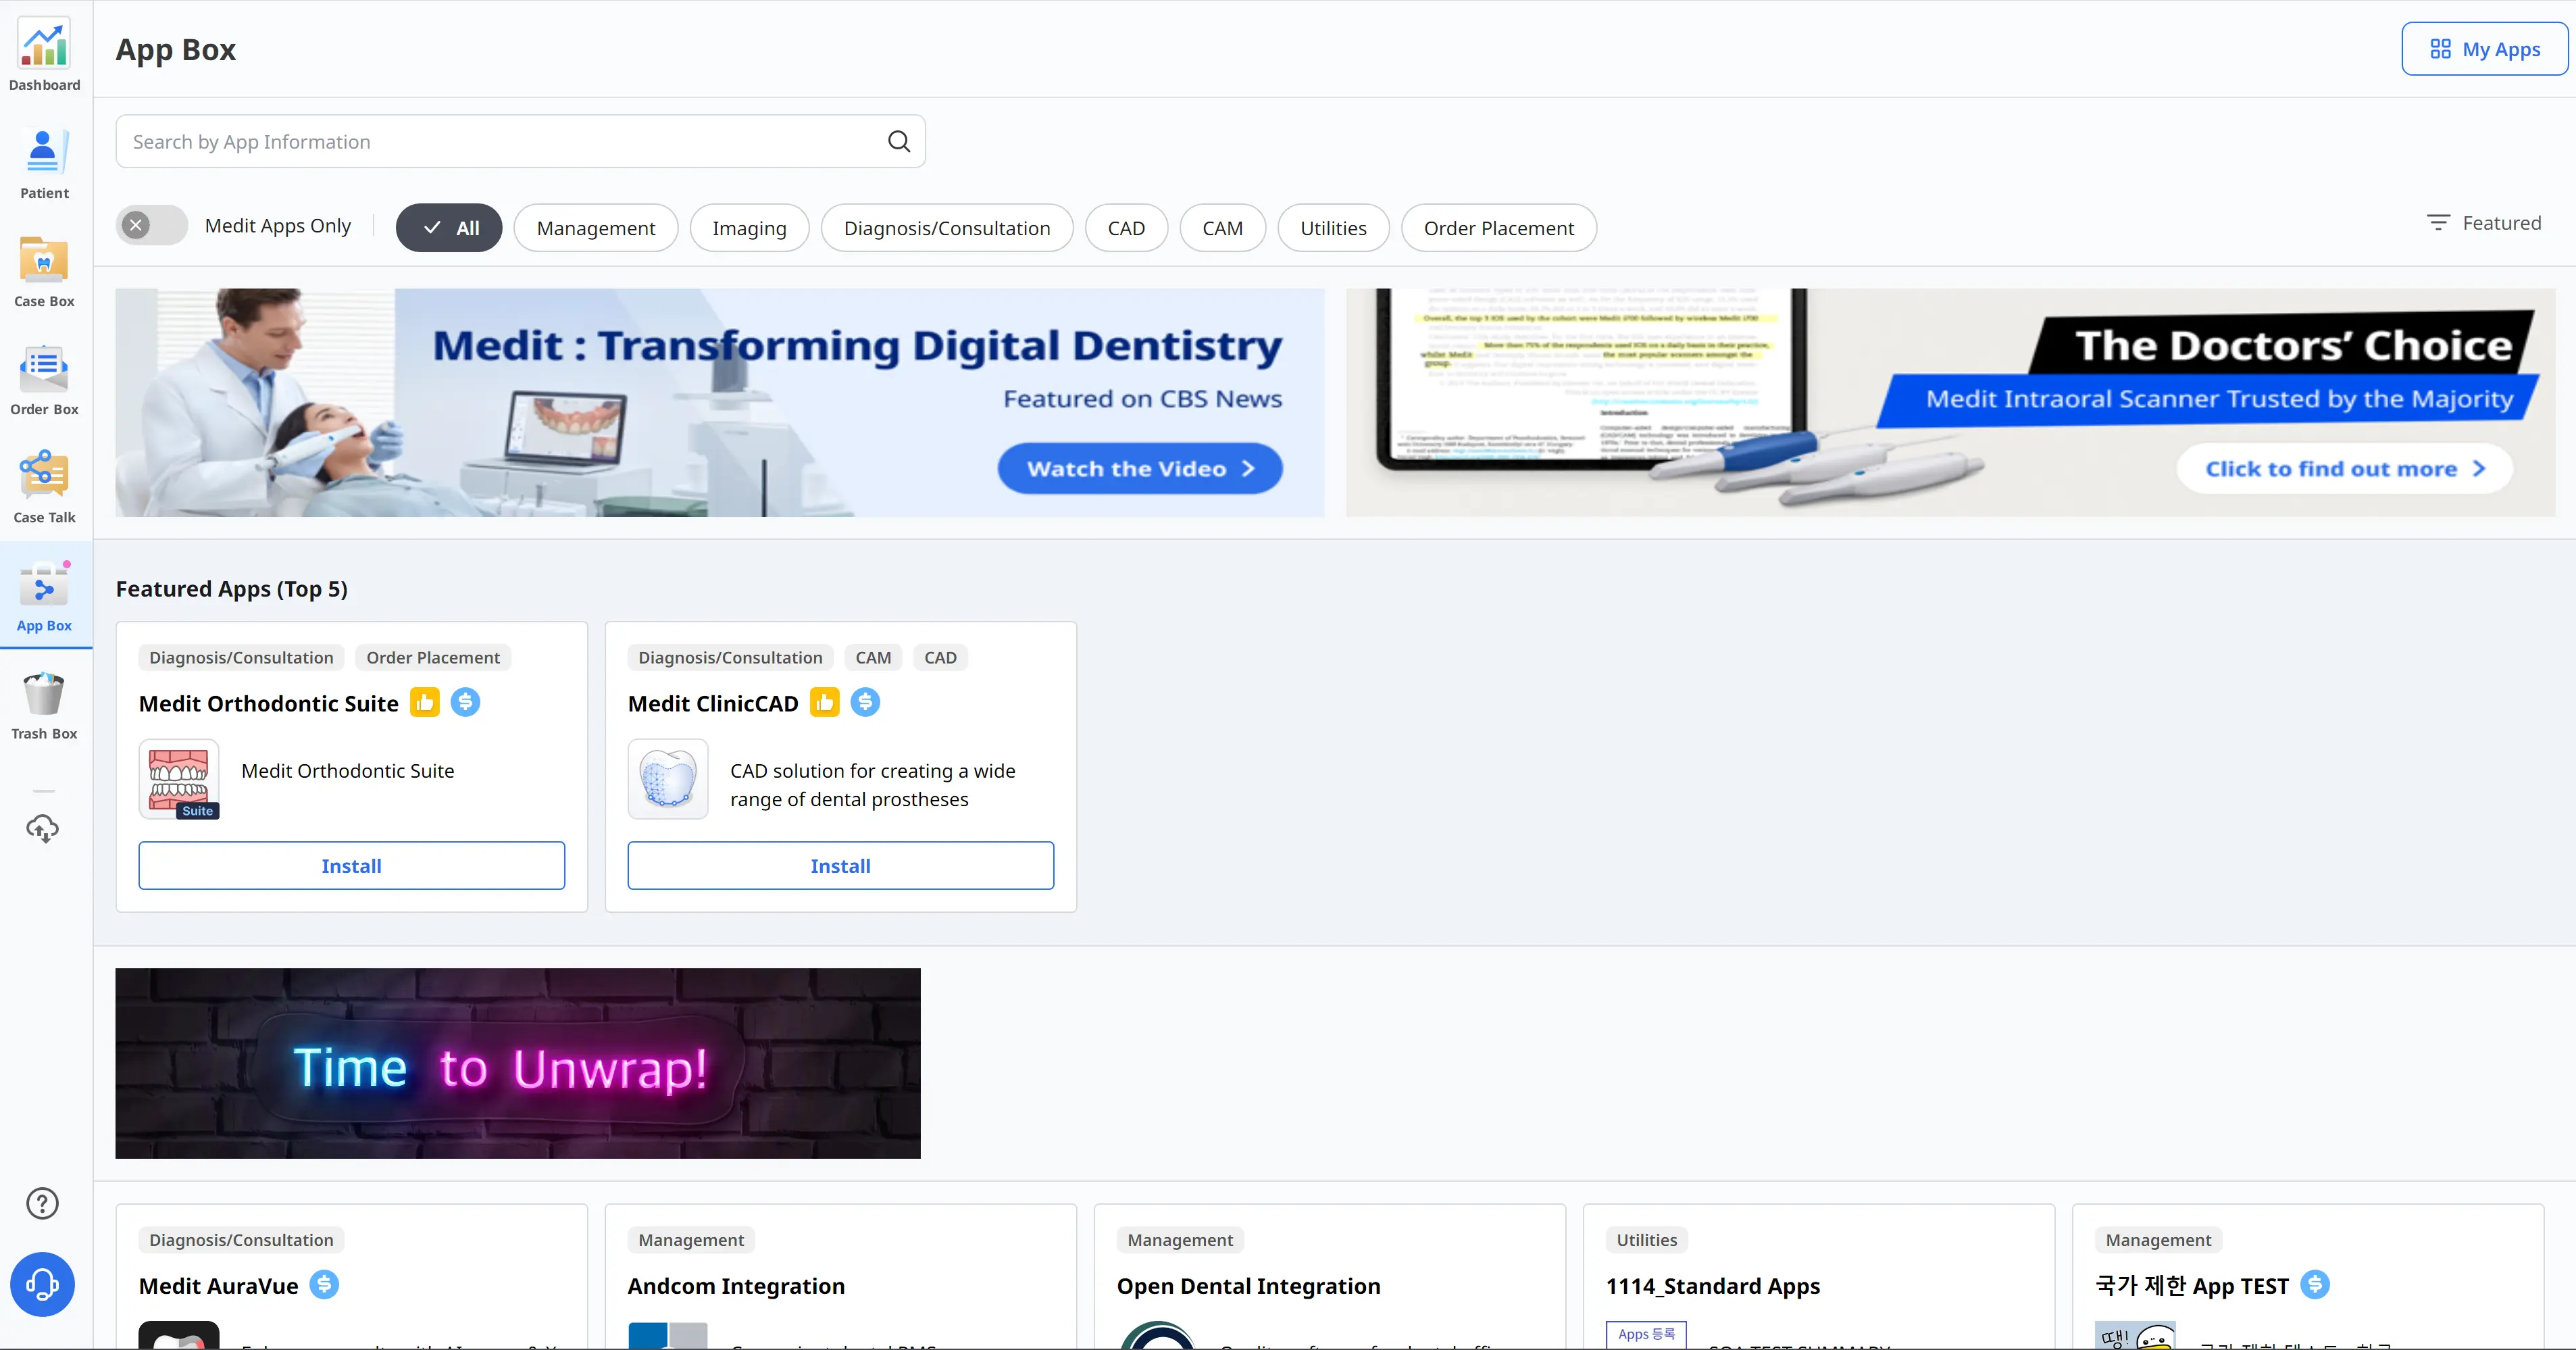Open Order Box from sidebar

pos(44,379)
